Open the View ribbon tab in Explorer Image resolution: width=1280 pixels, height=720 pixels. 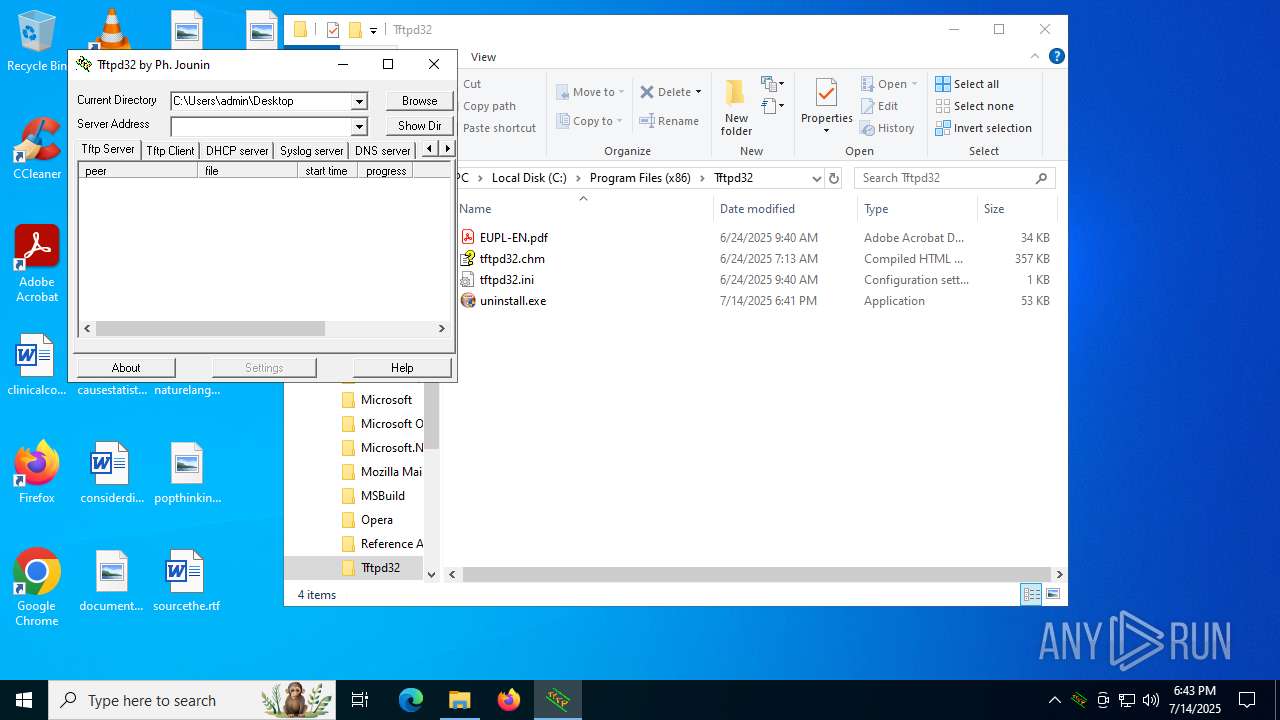483,57
